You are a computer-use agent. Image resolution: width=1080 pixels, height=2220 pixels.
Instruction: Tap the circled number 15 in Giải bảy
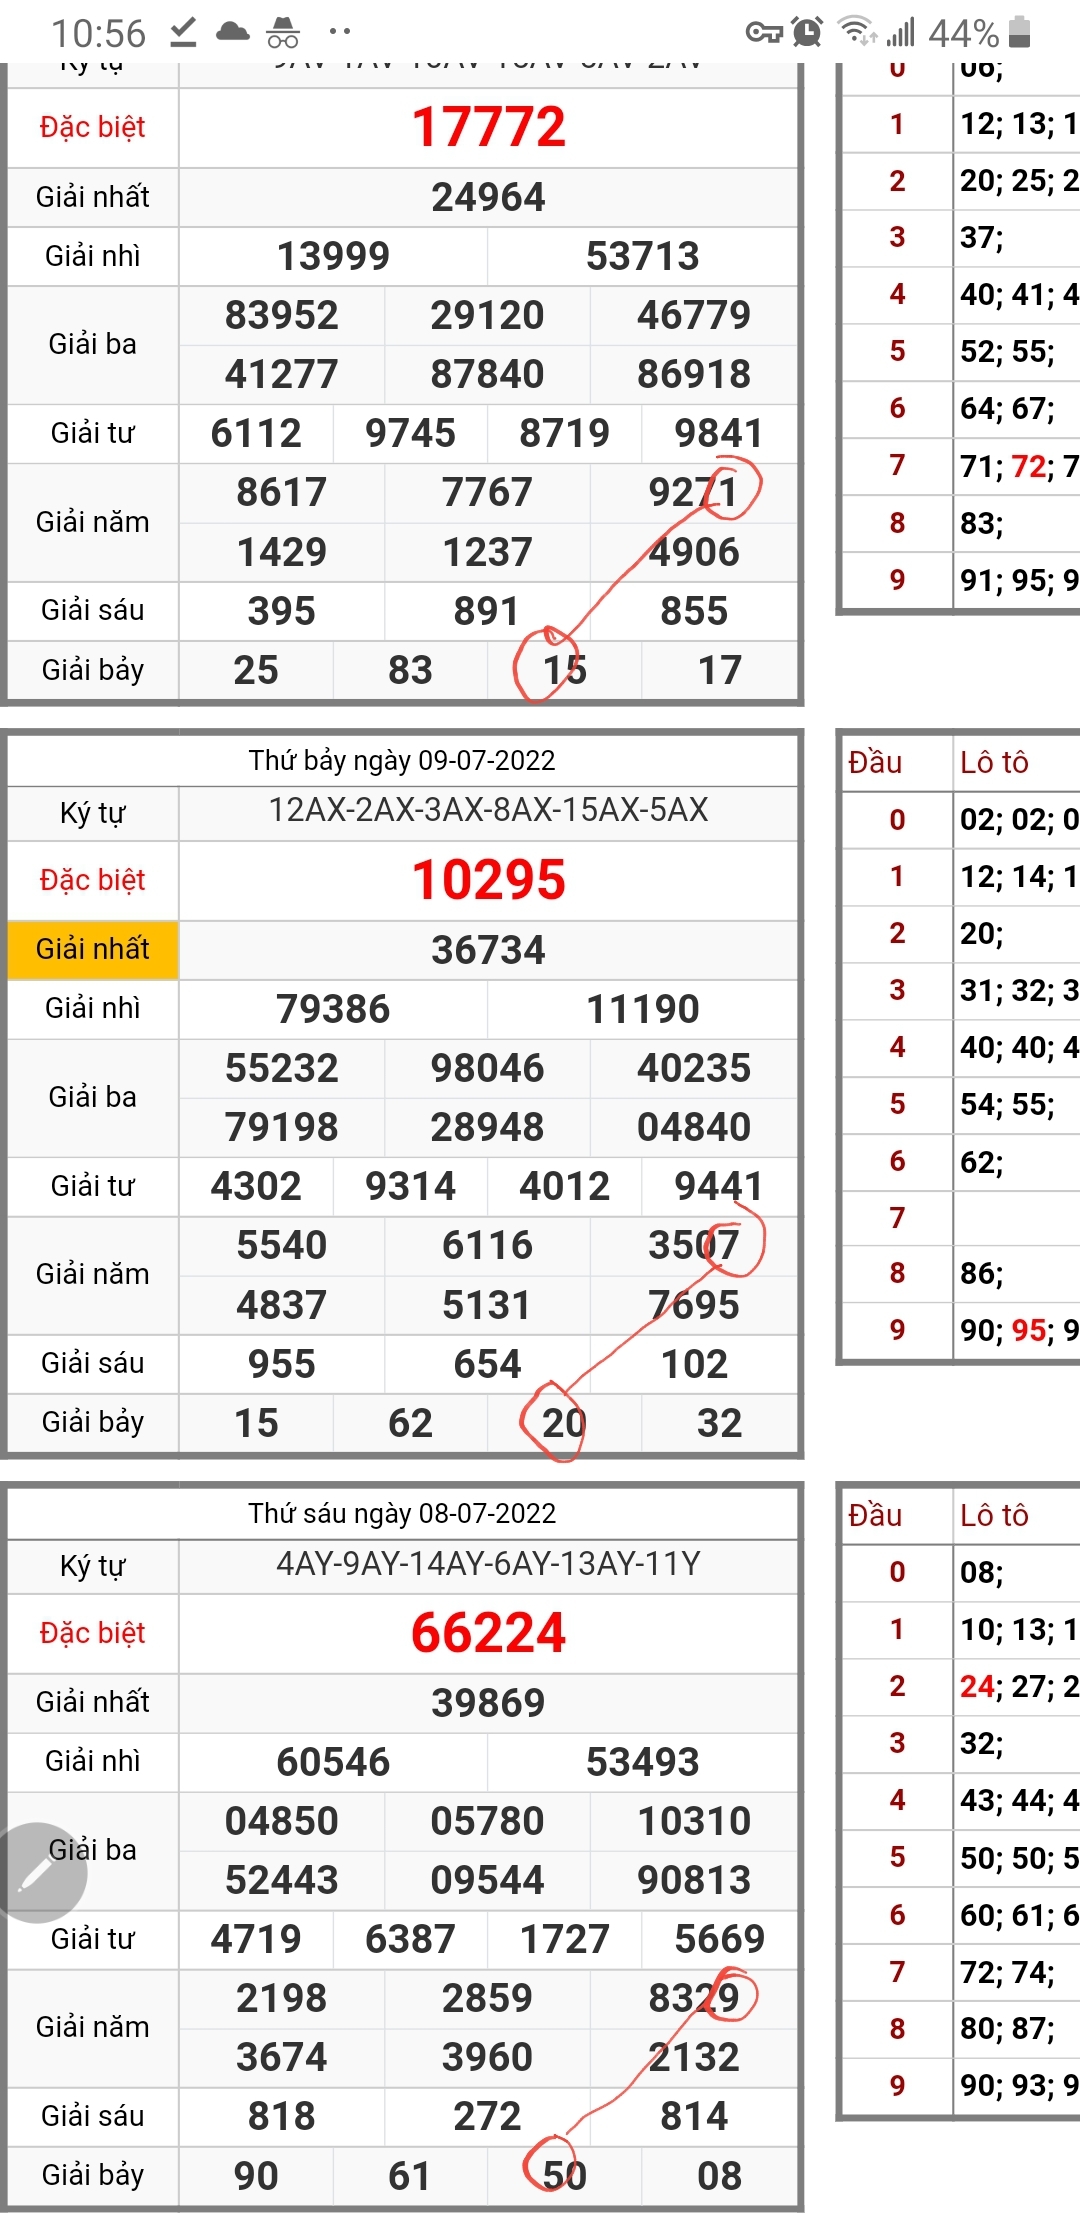564,670
